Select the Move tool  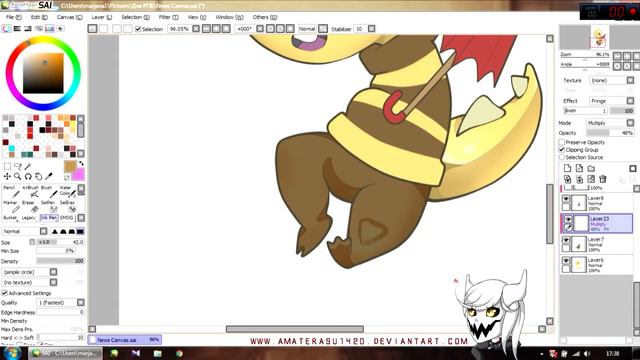pyautogui.click(x=7, y=176)
